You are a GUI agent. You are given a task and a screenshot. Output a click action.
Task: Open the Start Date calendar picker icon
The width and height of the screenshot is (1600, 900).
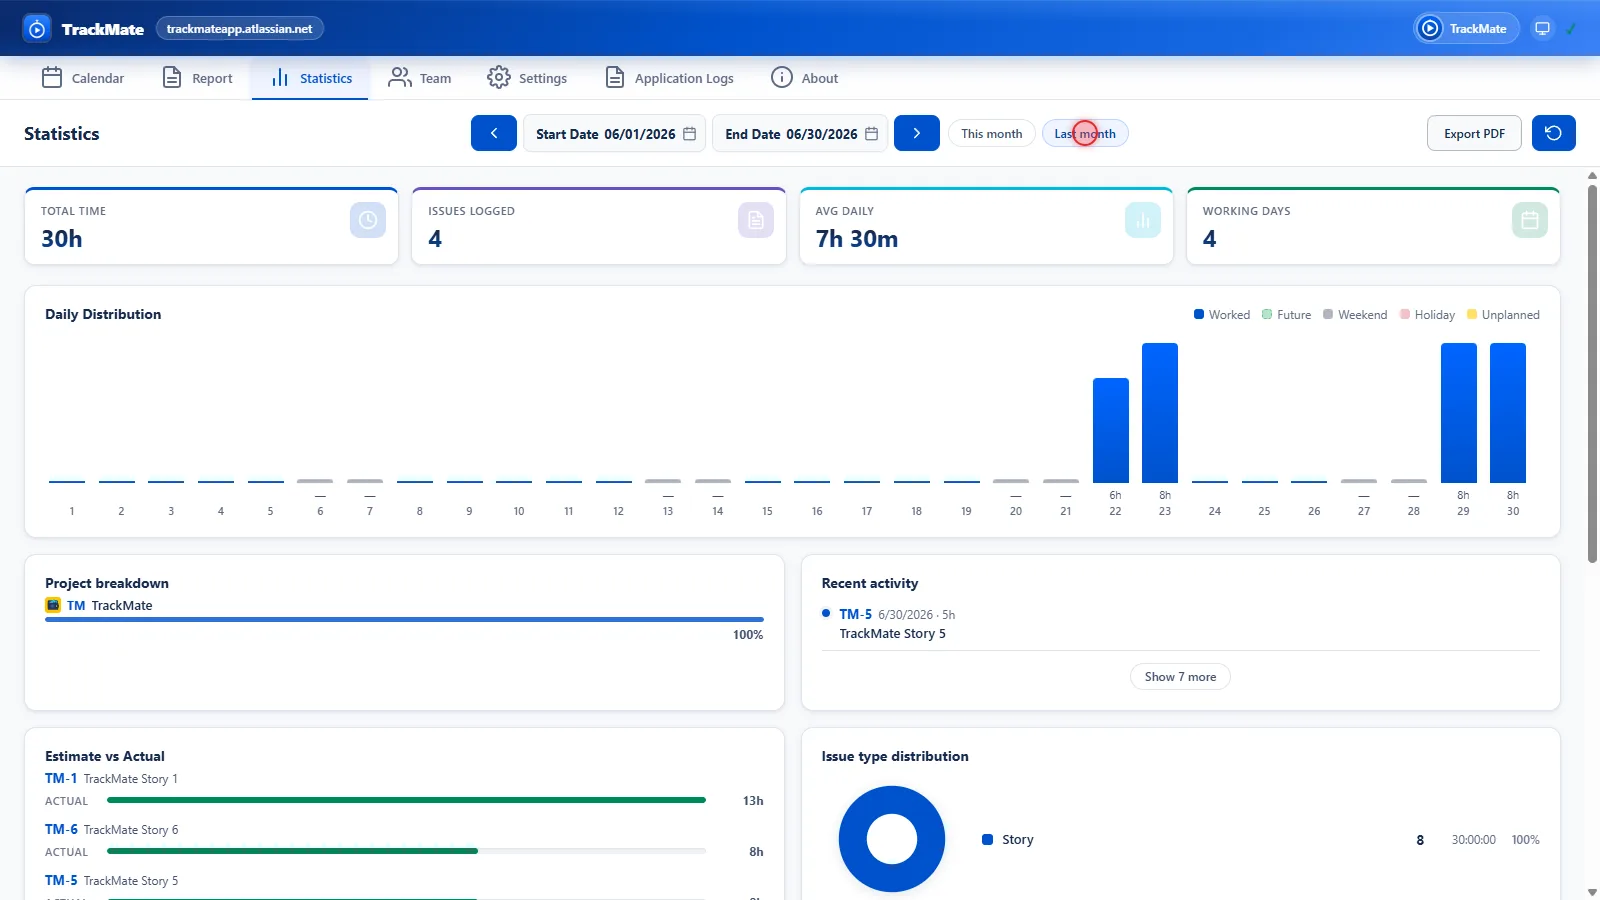click(x=690, y=134)
